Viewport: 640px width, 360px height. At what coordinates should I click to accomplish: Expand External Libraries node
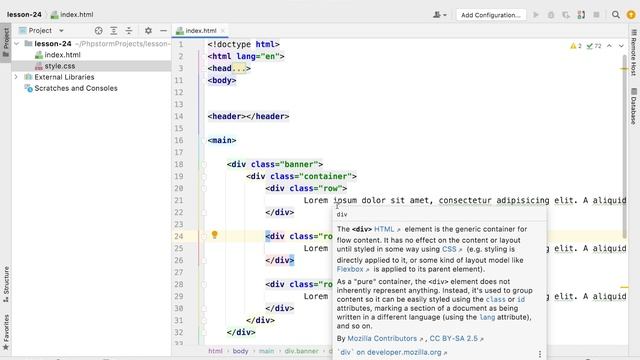click(x=16, y=77)
